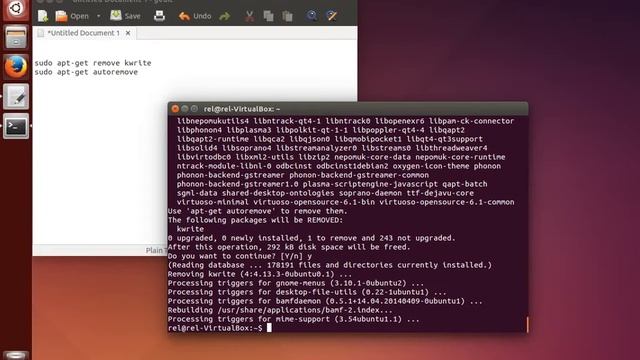This screenshot has width=640, height=360.
Task: Click the terminal scrollbar handle
Action: 527,324
